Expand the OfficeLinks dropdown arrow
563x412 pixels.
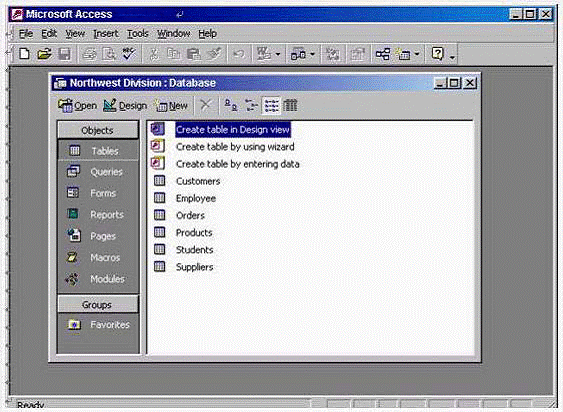point(278,55)
